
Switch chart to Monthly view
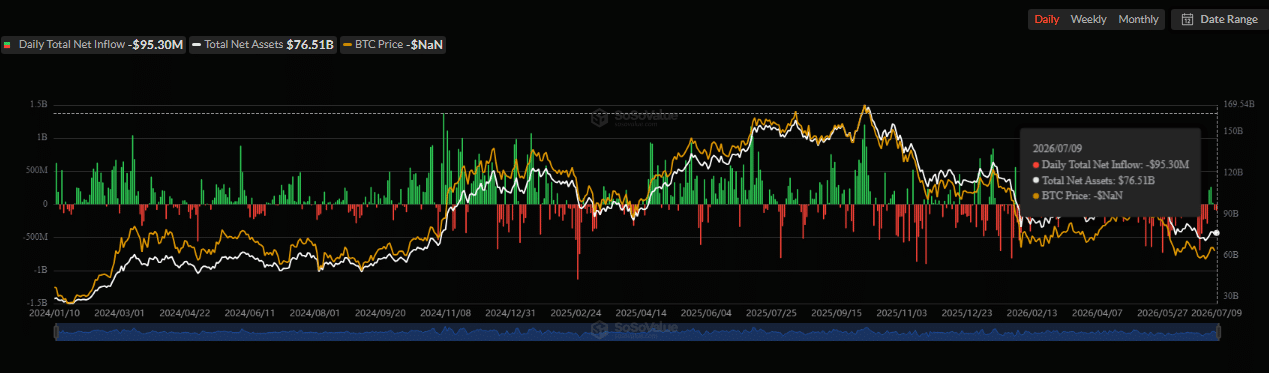(1139, 19)
